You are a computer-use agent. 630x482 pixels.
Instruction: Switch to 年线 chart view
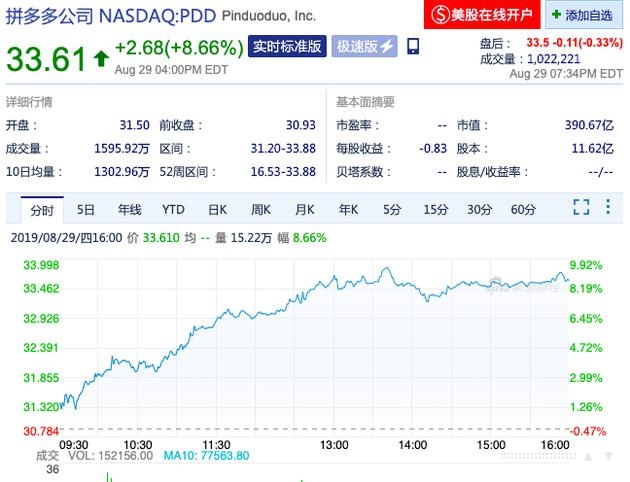click(x=130, y=210)
